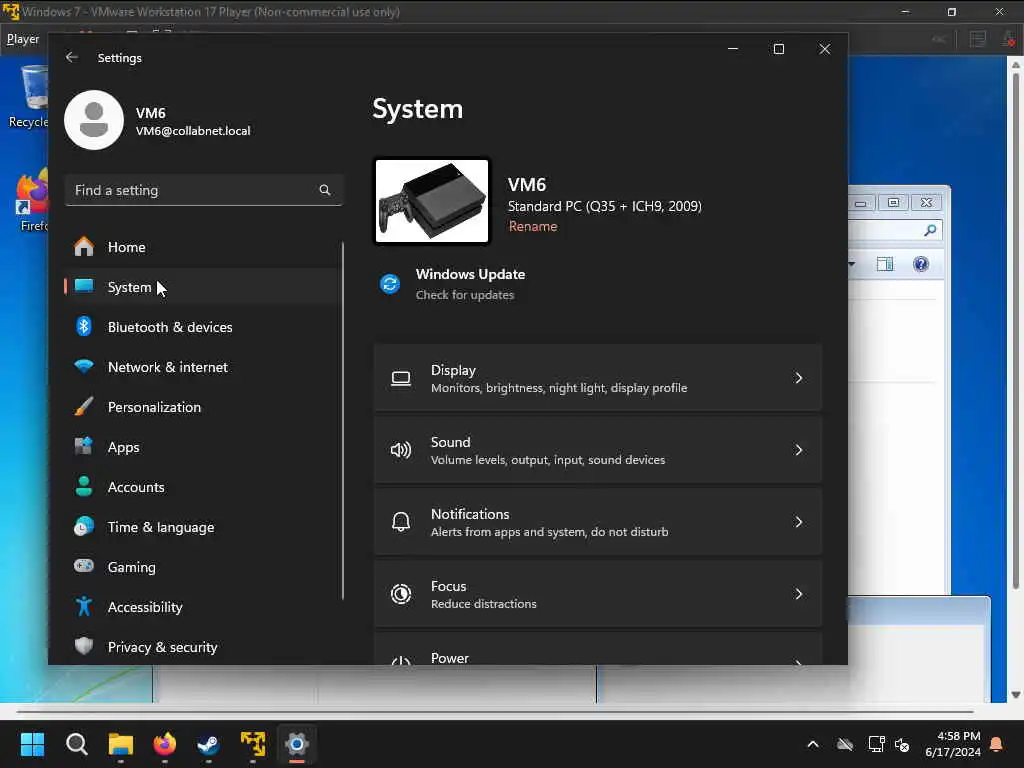Image resolution: width=1024 pixels, height=768 pixels.
Task: Click preview pane icon in background window
Action: 885,264
